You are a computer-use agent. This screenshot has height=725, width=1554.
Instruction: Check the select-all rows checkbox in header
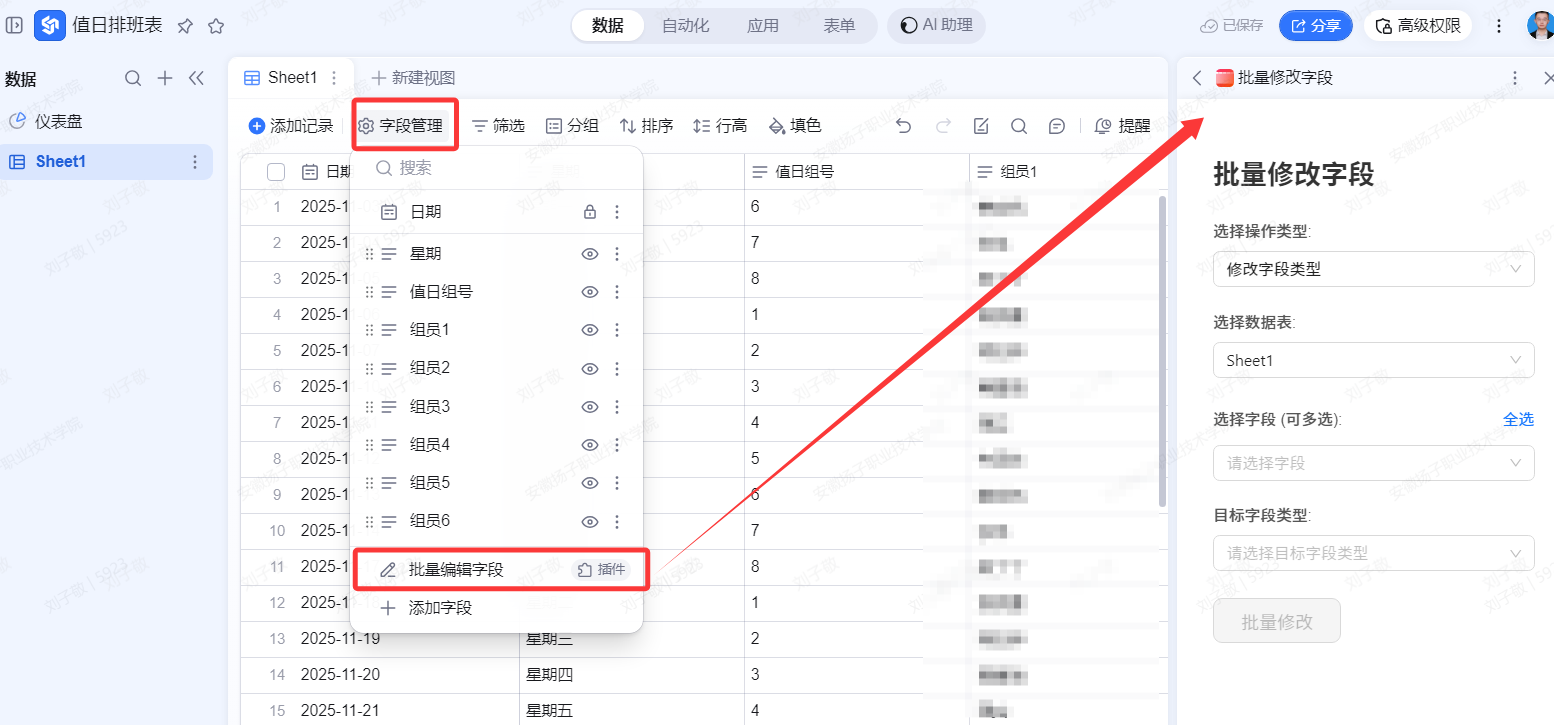click(276, 172)
